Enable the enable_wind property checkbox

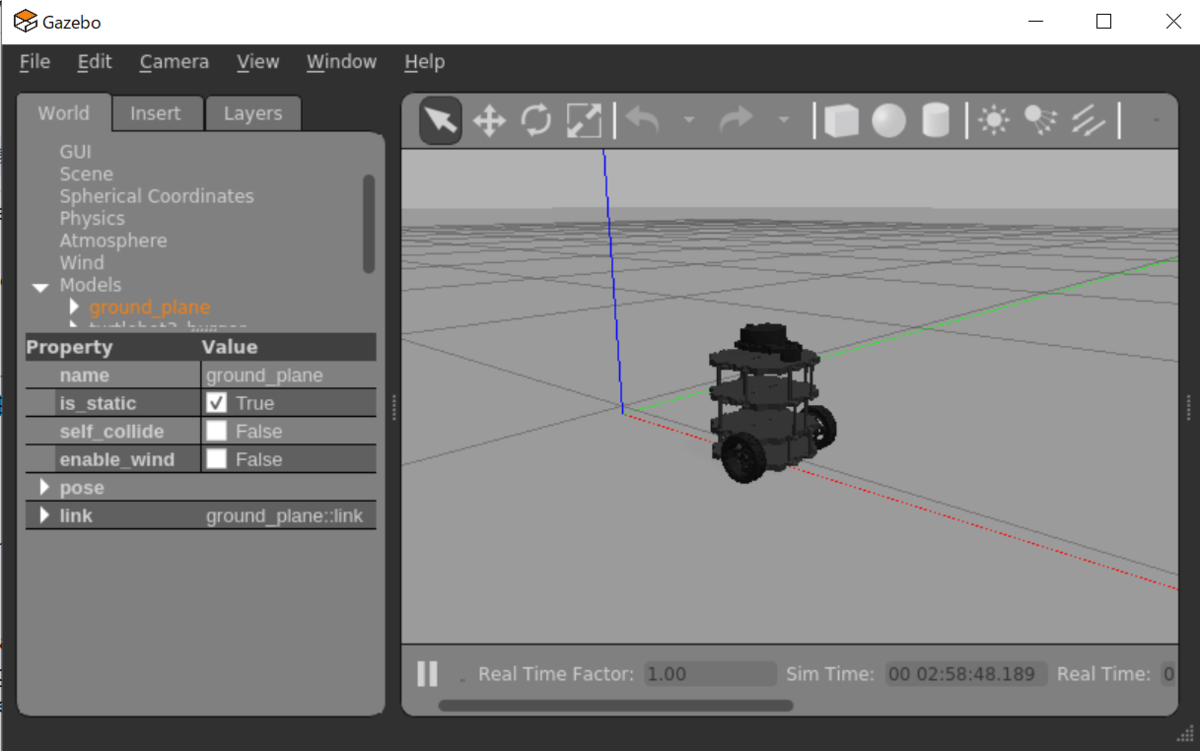coord(215,458)
